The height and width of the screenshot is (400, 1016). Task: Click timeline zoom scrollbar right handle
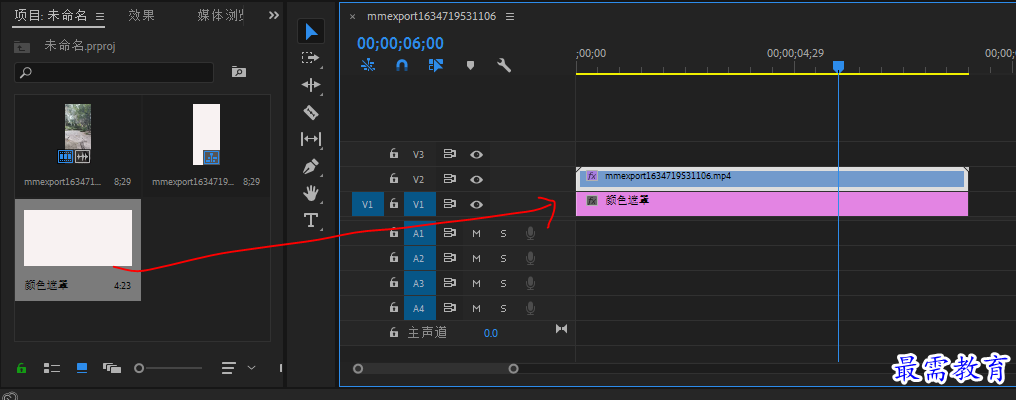point(513,368)
